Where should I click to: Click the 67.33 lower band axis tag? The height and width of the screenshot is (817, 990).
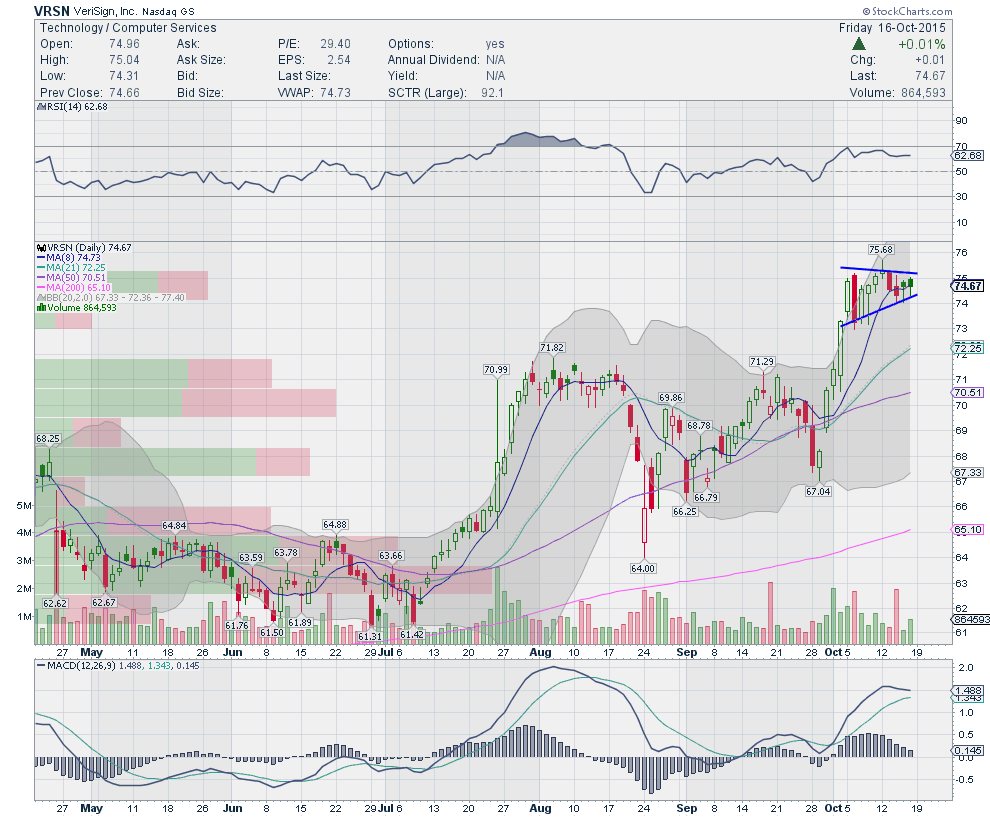click(968, 472)
